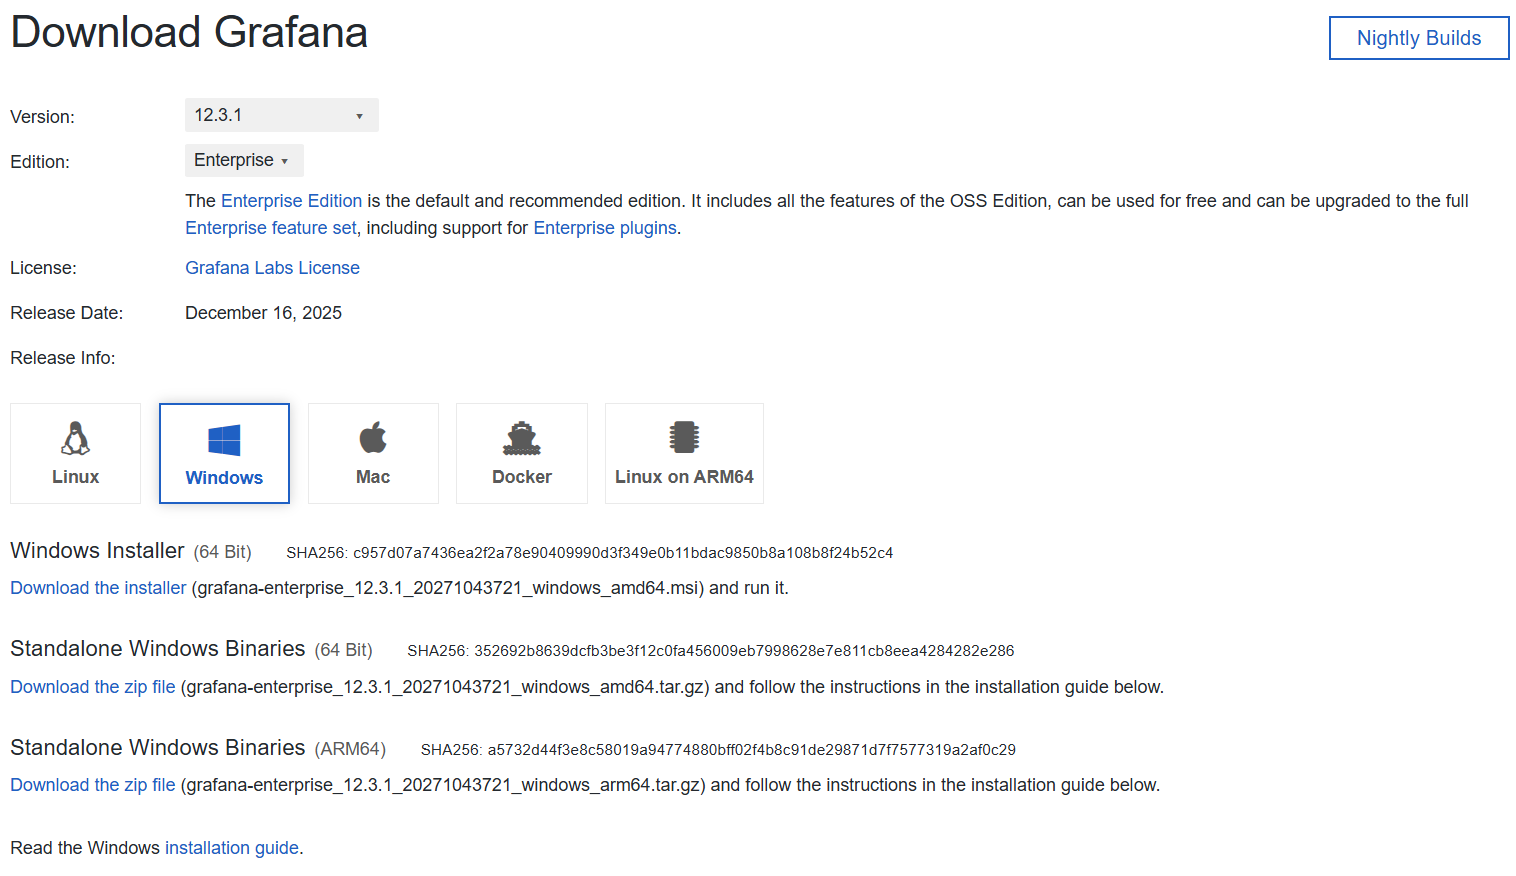This screenshot has height=876, width=1516.
Task: Download the amd64 zip file
Action: click(93, 687)
